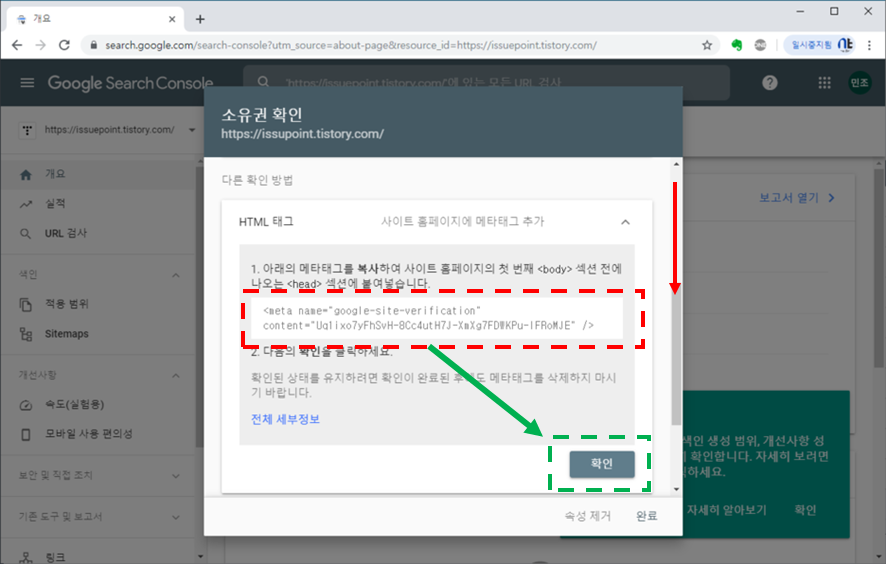Click the URL inspection search field
Image resolution: width=886 pixels, height=564 pixels.
click(x=487, y=83)
